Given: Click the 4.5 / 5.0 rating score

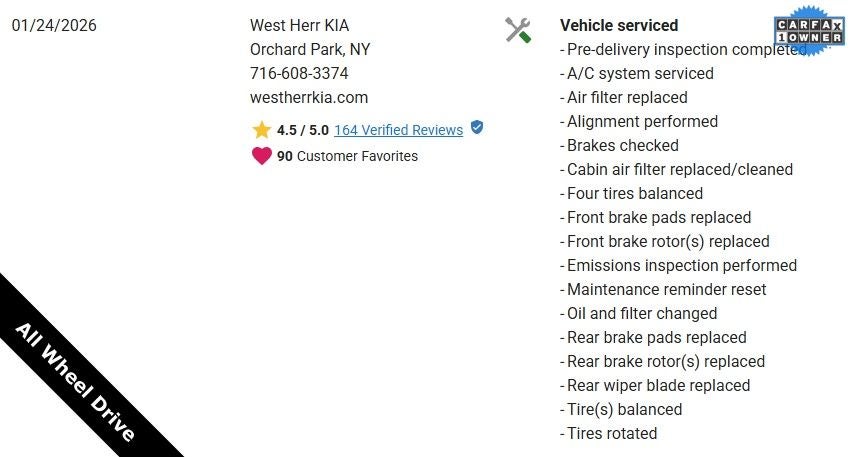Looking at the screenshot, I should [303, 130].
